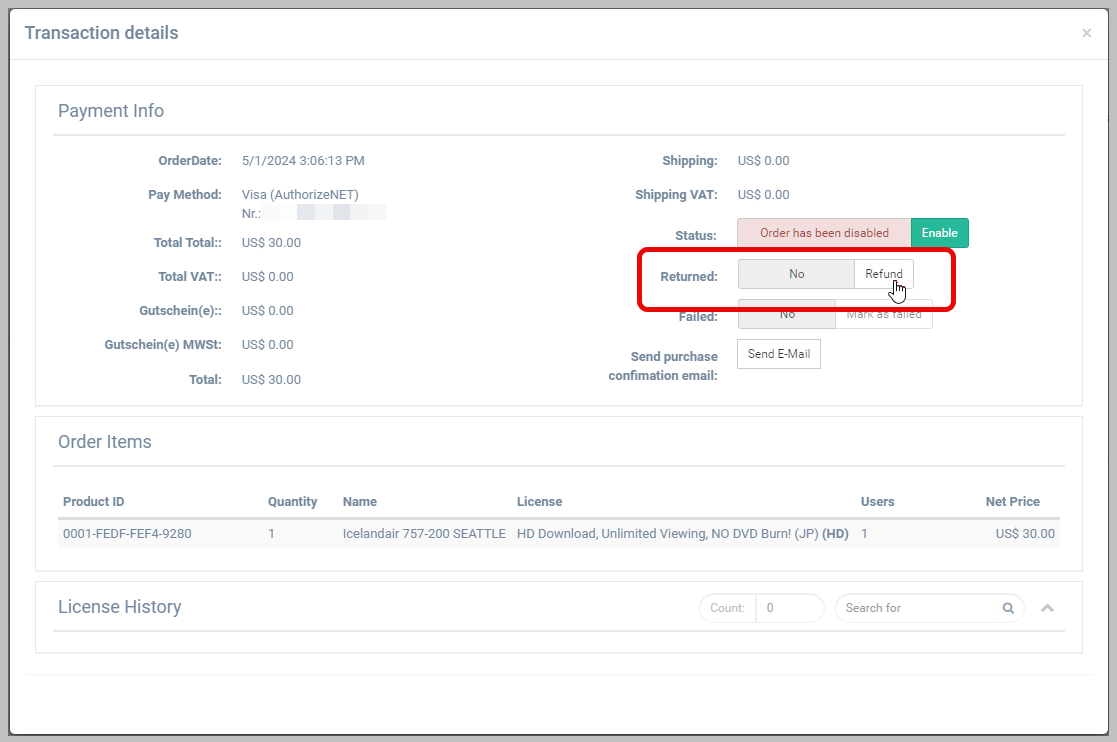
Task: Collapse the License History panel
Action: pyautogui.click(x=1047, y=608)
